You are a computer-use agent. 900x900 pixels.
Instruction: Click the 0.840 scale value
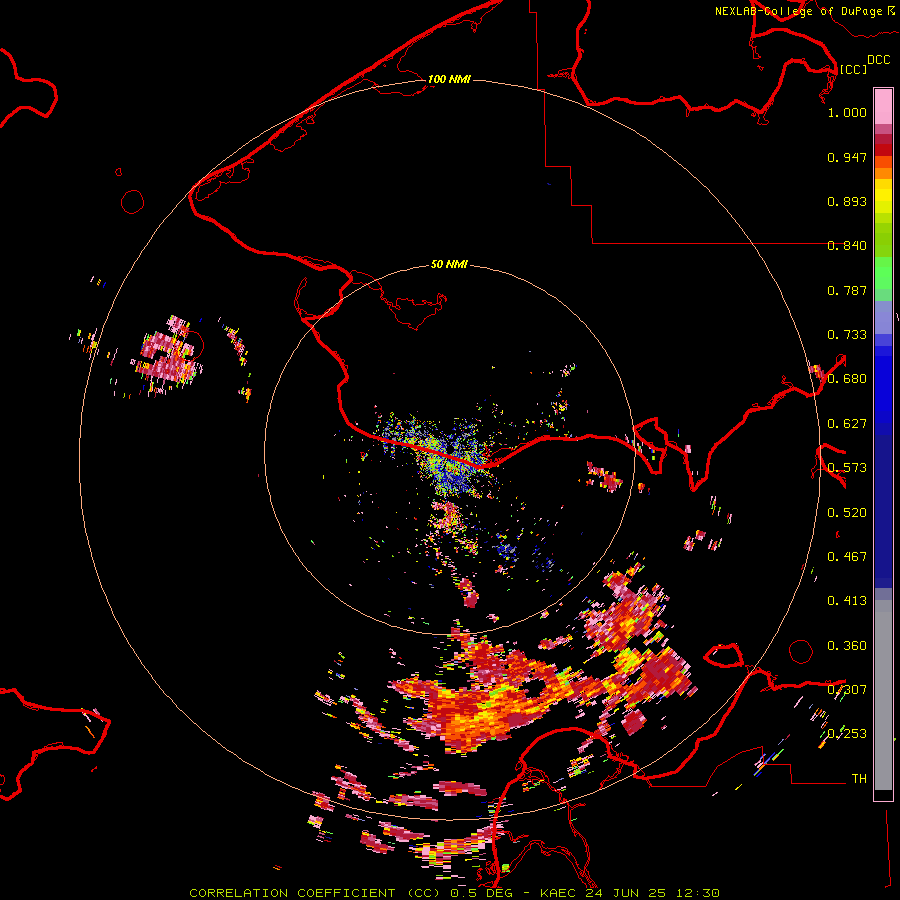tap(847, 246)
